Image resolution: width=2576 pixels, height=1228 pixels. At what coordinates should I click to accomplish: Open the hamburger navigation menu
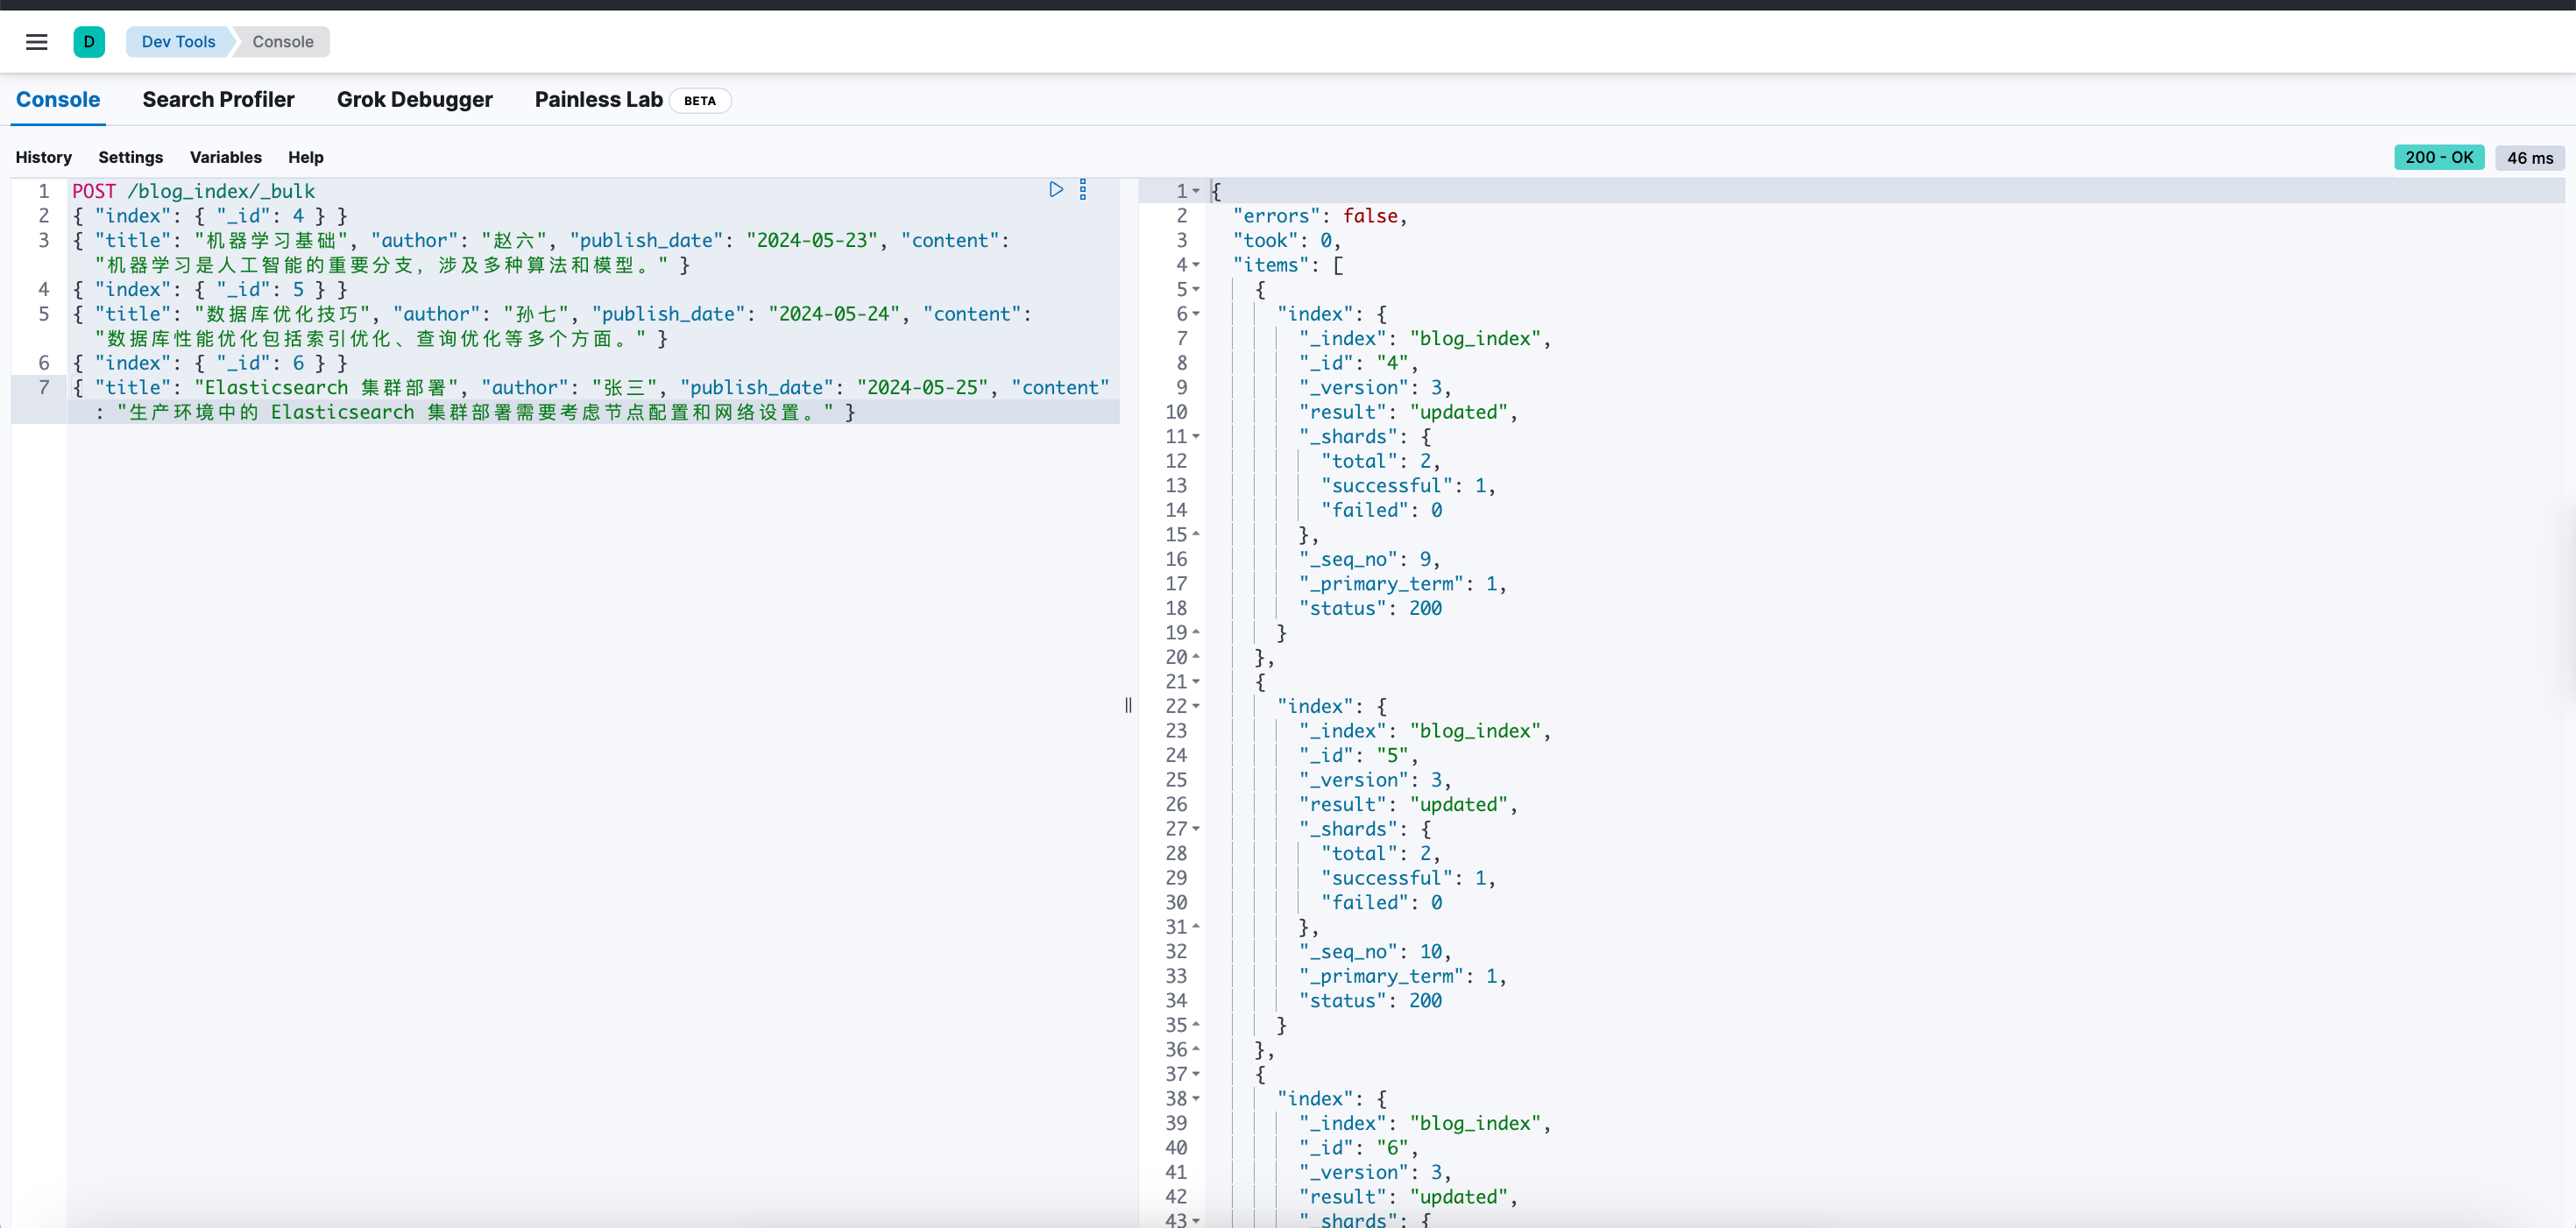point(37,42)
